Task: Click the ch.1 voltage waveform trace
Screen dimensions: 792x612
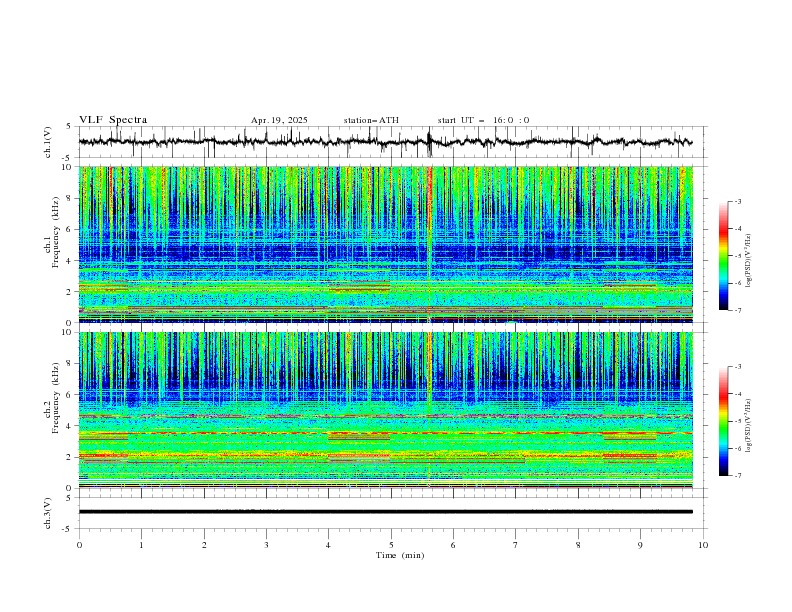Action: tap(385, 142)
